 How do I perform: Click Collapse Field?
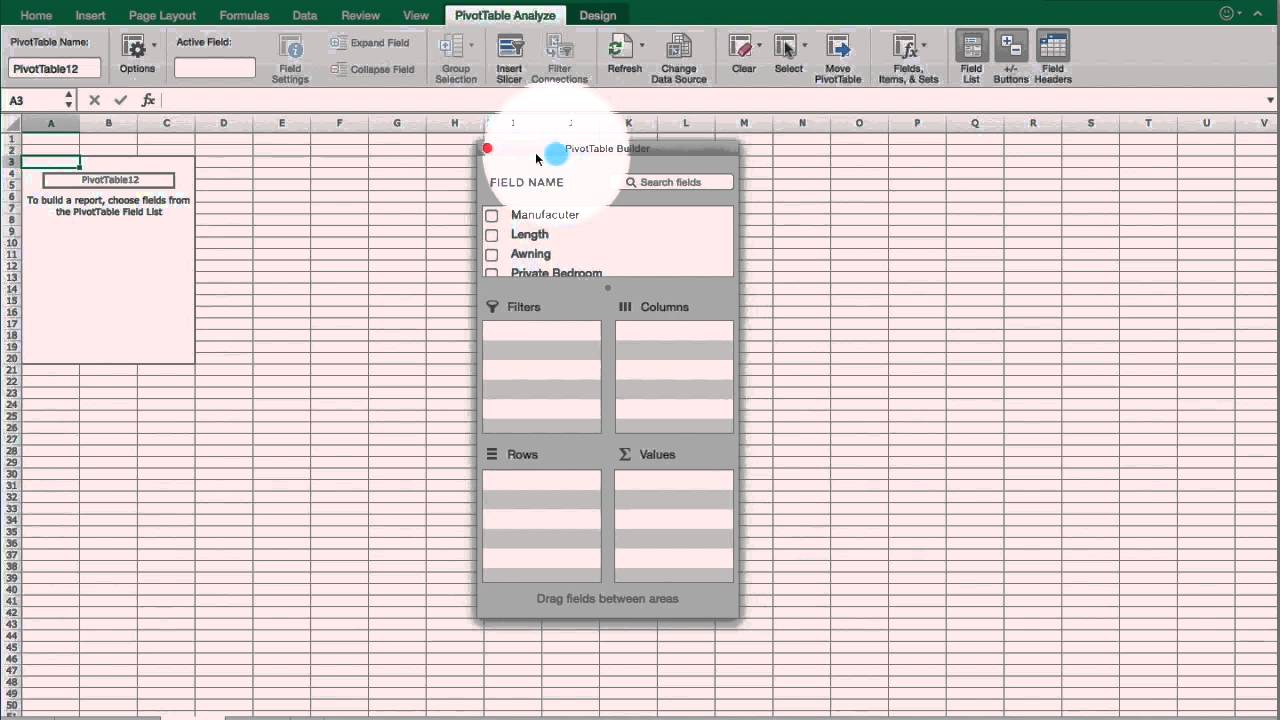click(x=372, y=69)
